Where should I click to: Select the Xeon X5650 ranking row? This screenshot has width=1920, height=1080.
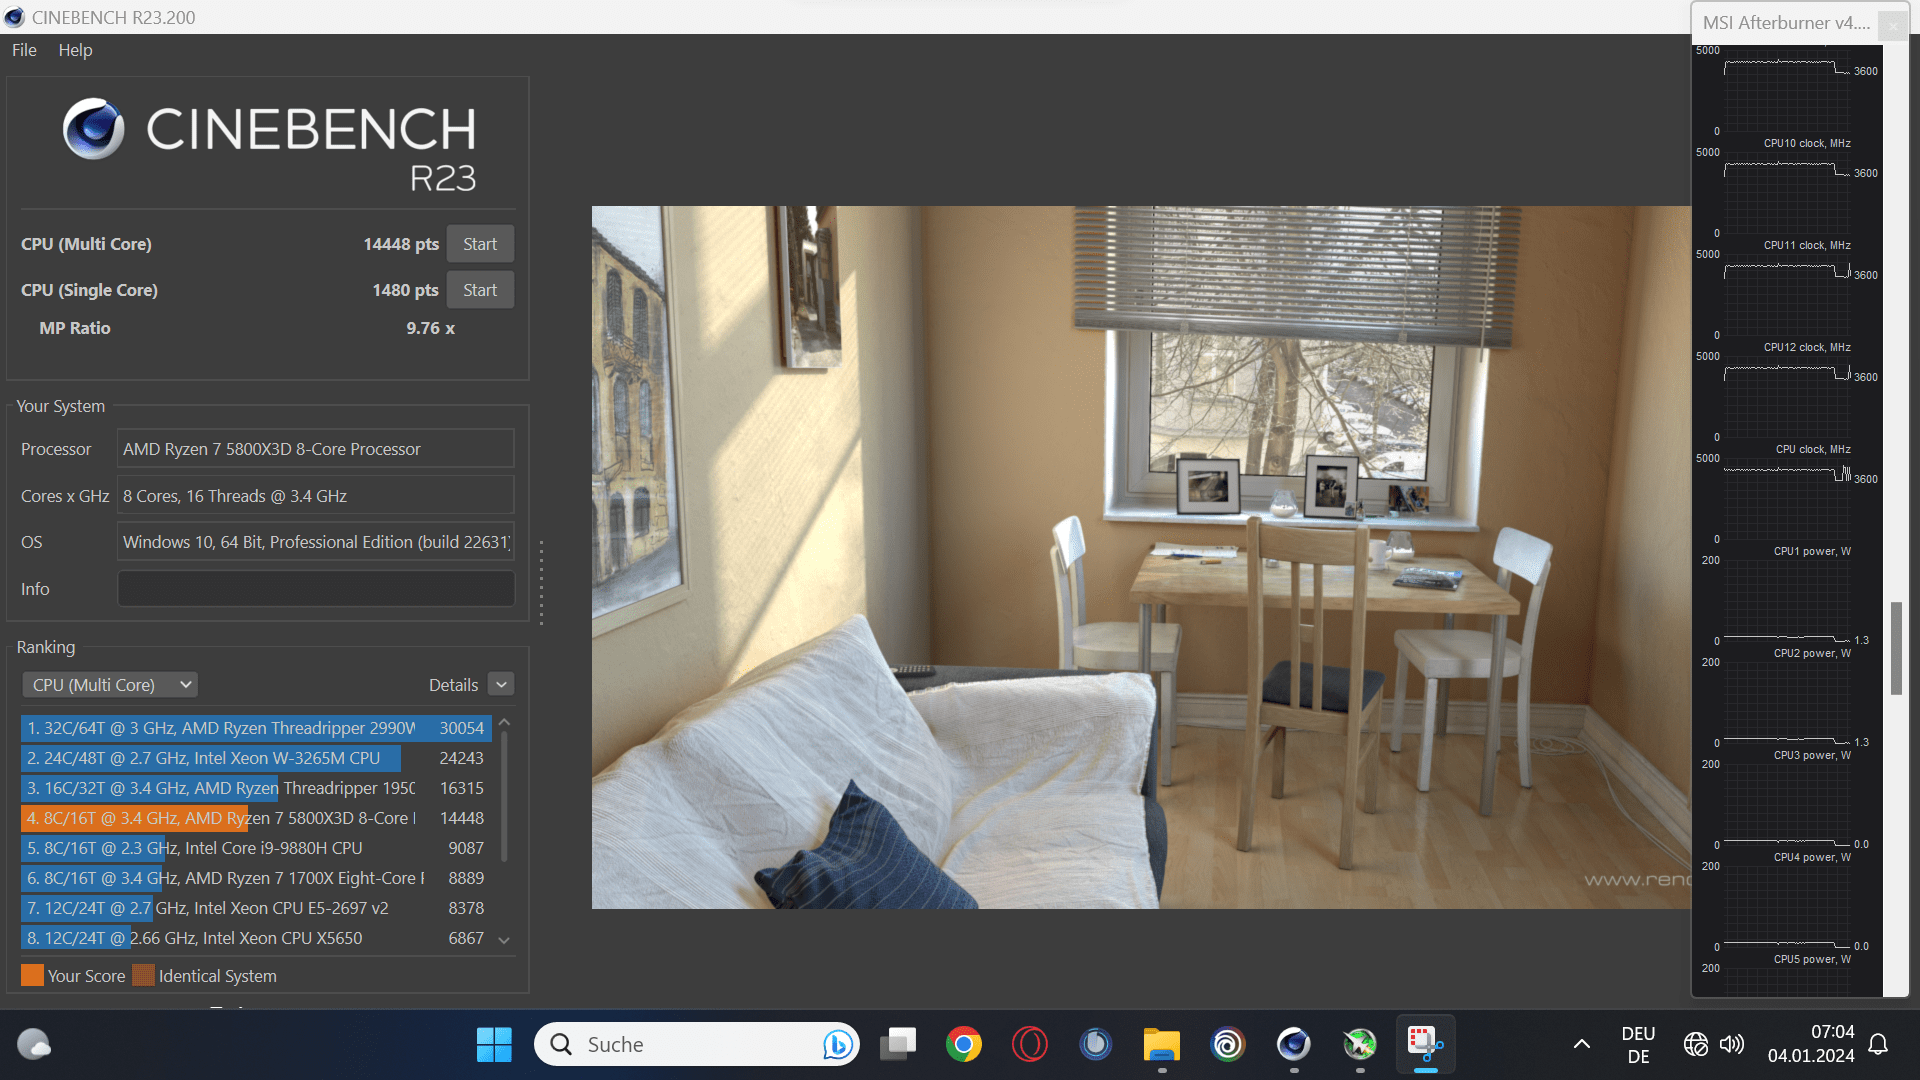click(x=256, y=938)
